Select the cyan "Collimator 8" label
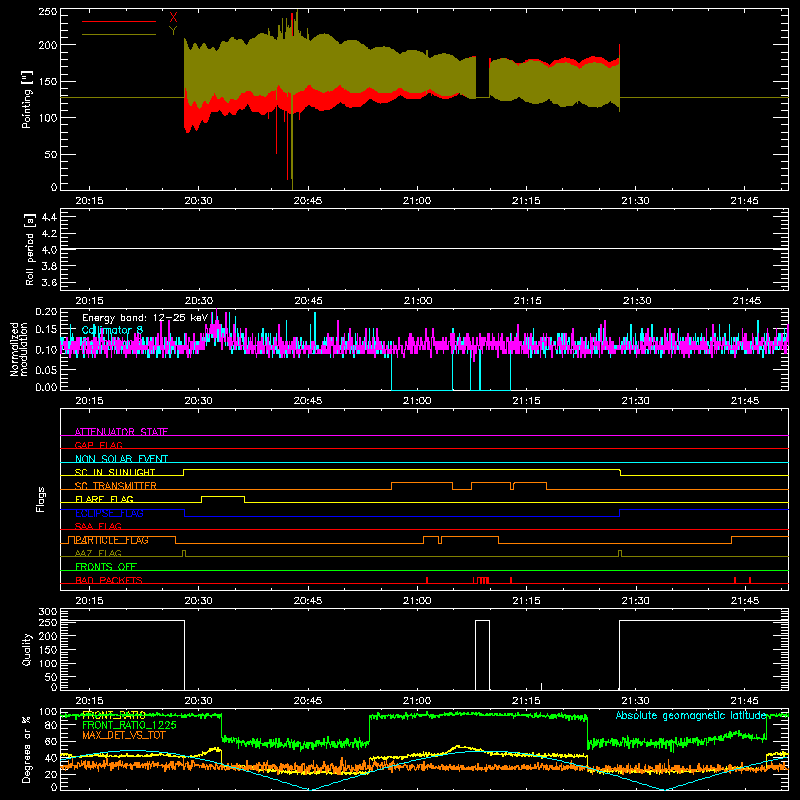Image resolution: width=800 pixels, height=800 pixels. [113, 331]
